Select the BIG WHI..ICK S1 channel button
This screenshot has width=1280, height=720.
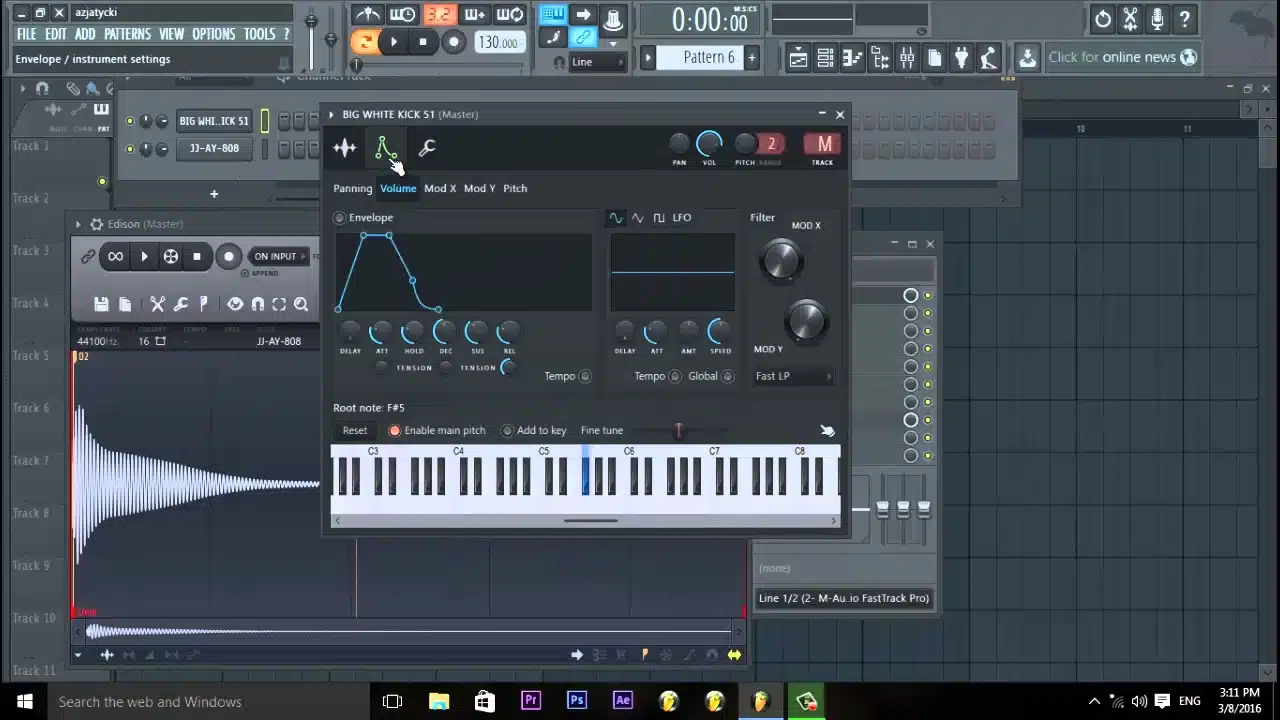click(214, 122)
